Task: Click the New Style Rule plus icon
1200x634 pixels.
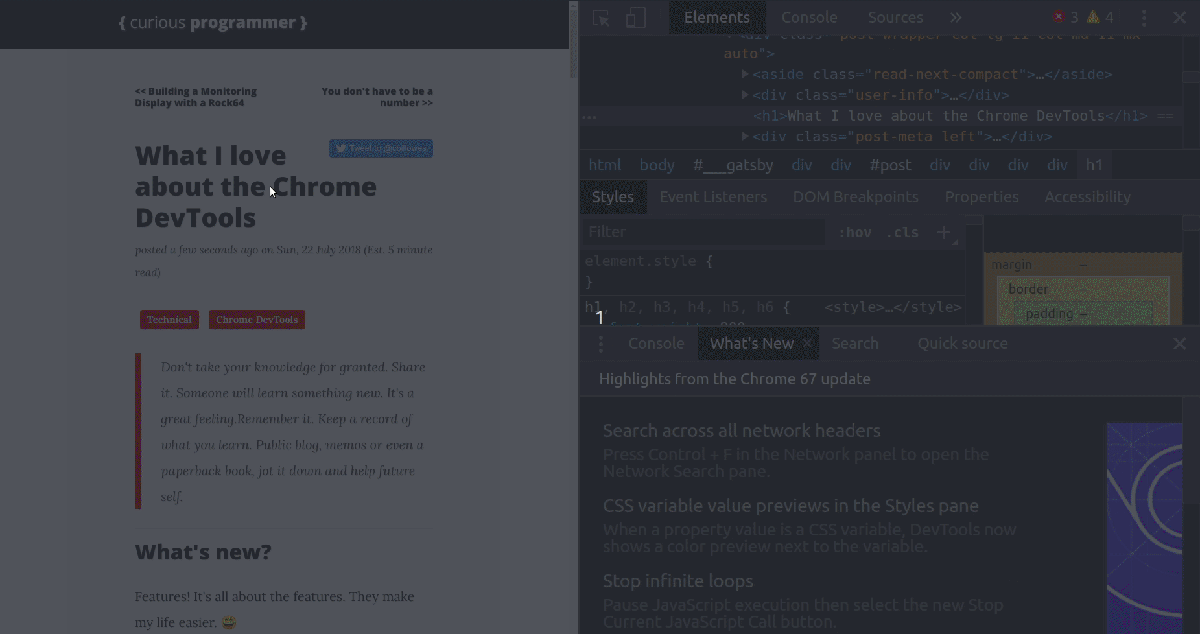Action: (943, 232)
